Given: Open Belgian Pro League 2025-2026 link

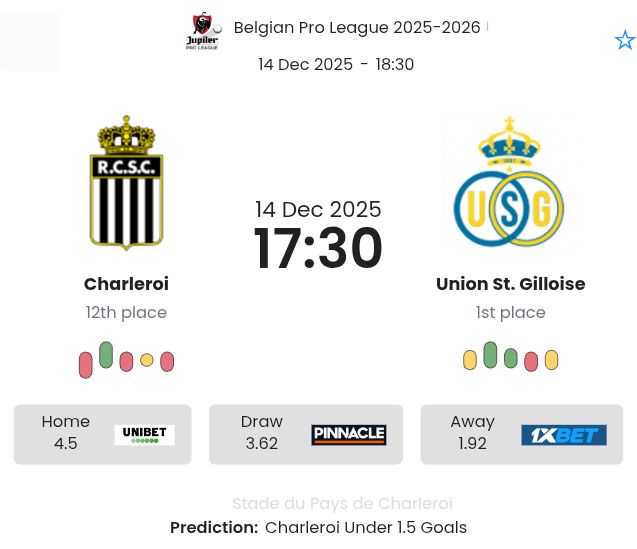Looking at the screenshot, I should (x=357, y=27).
